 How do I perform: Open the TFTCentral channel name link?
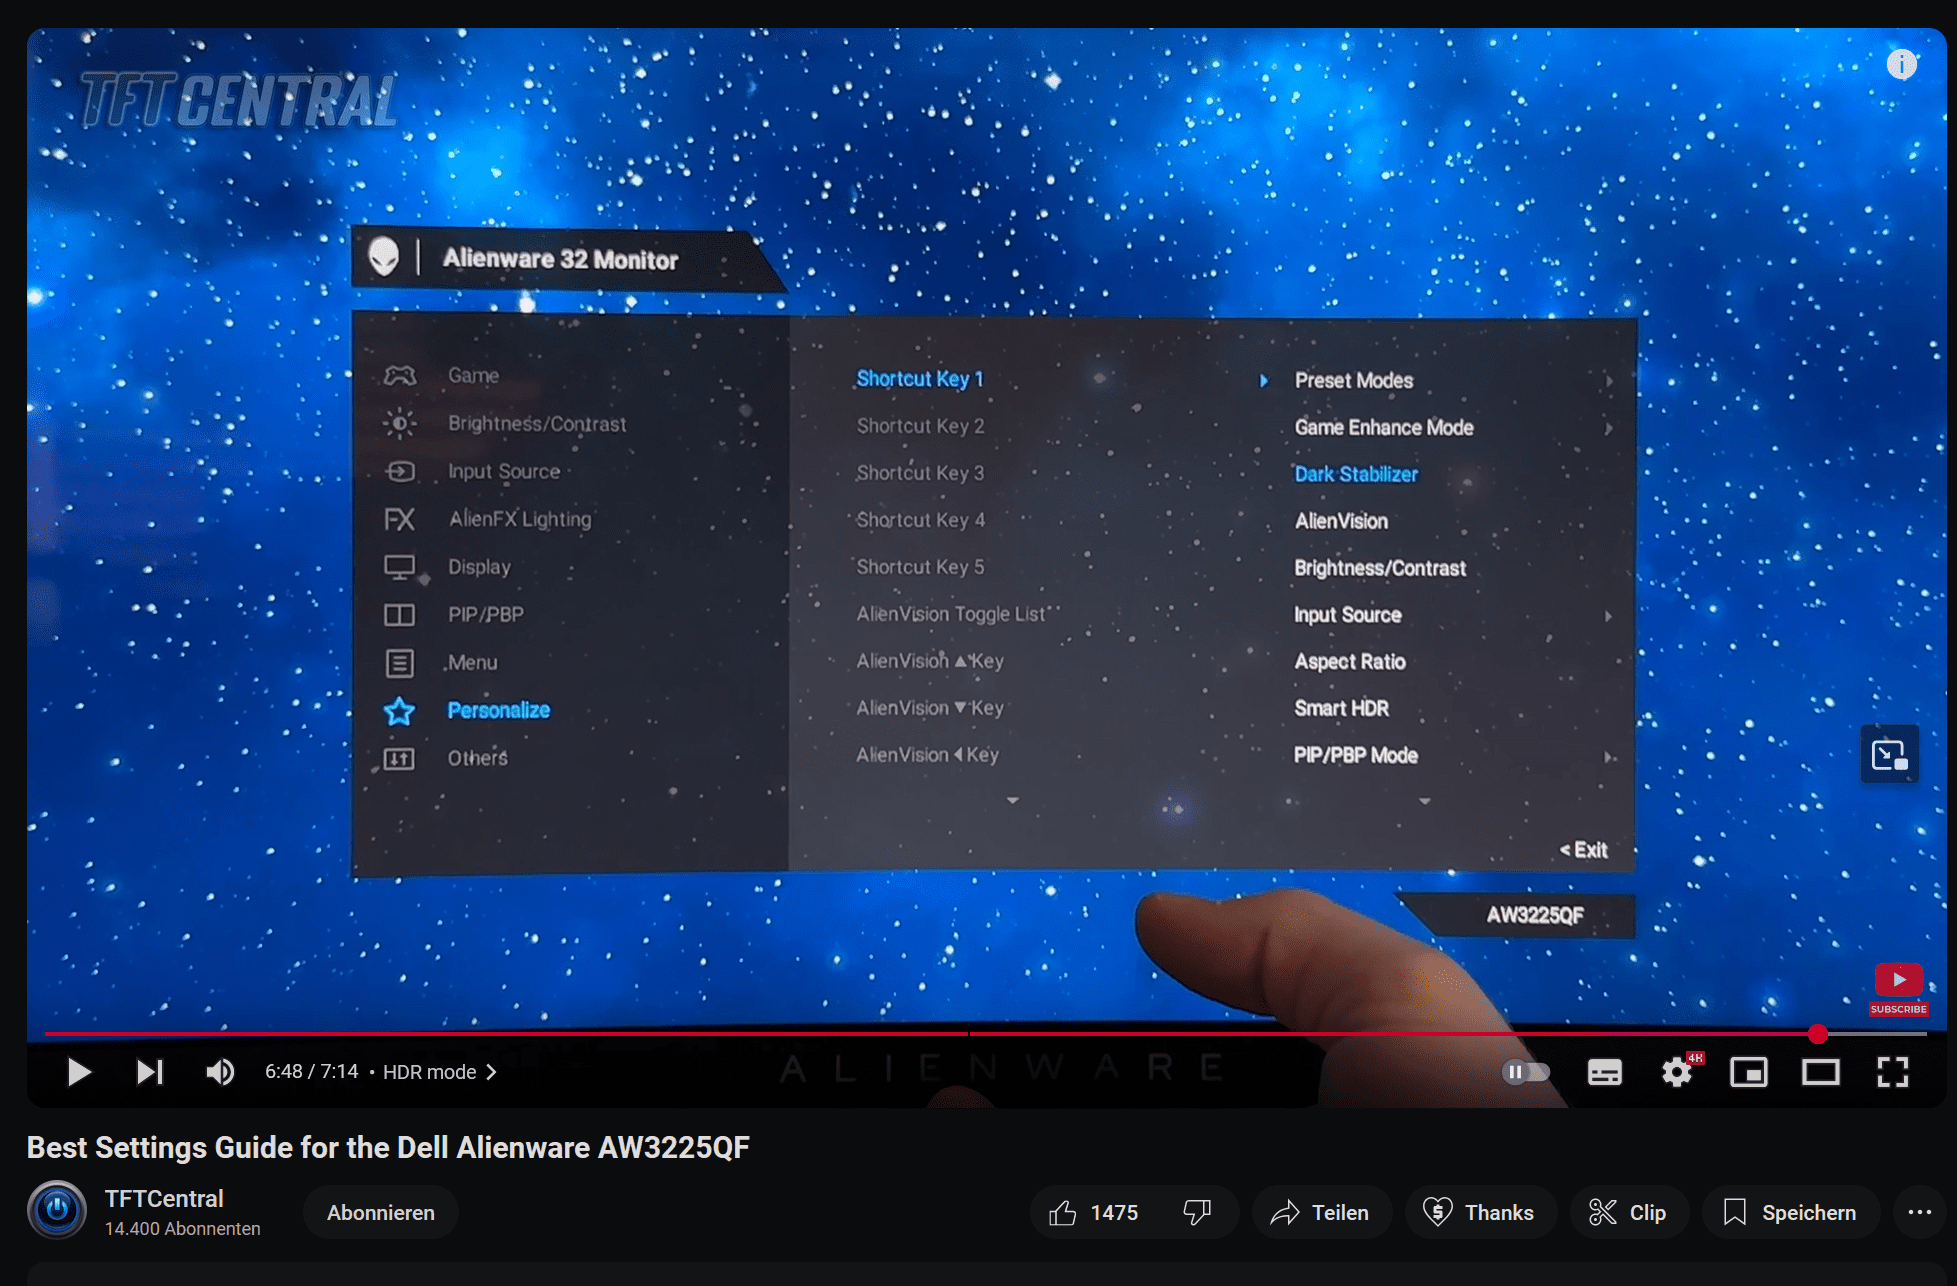[x=164, y=1198]
